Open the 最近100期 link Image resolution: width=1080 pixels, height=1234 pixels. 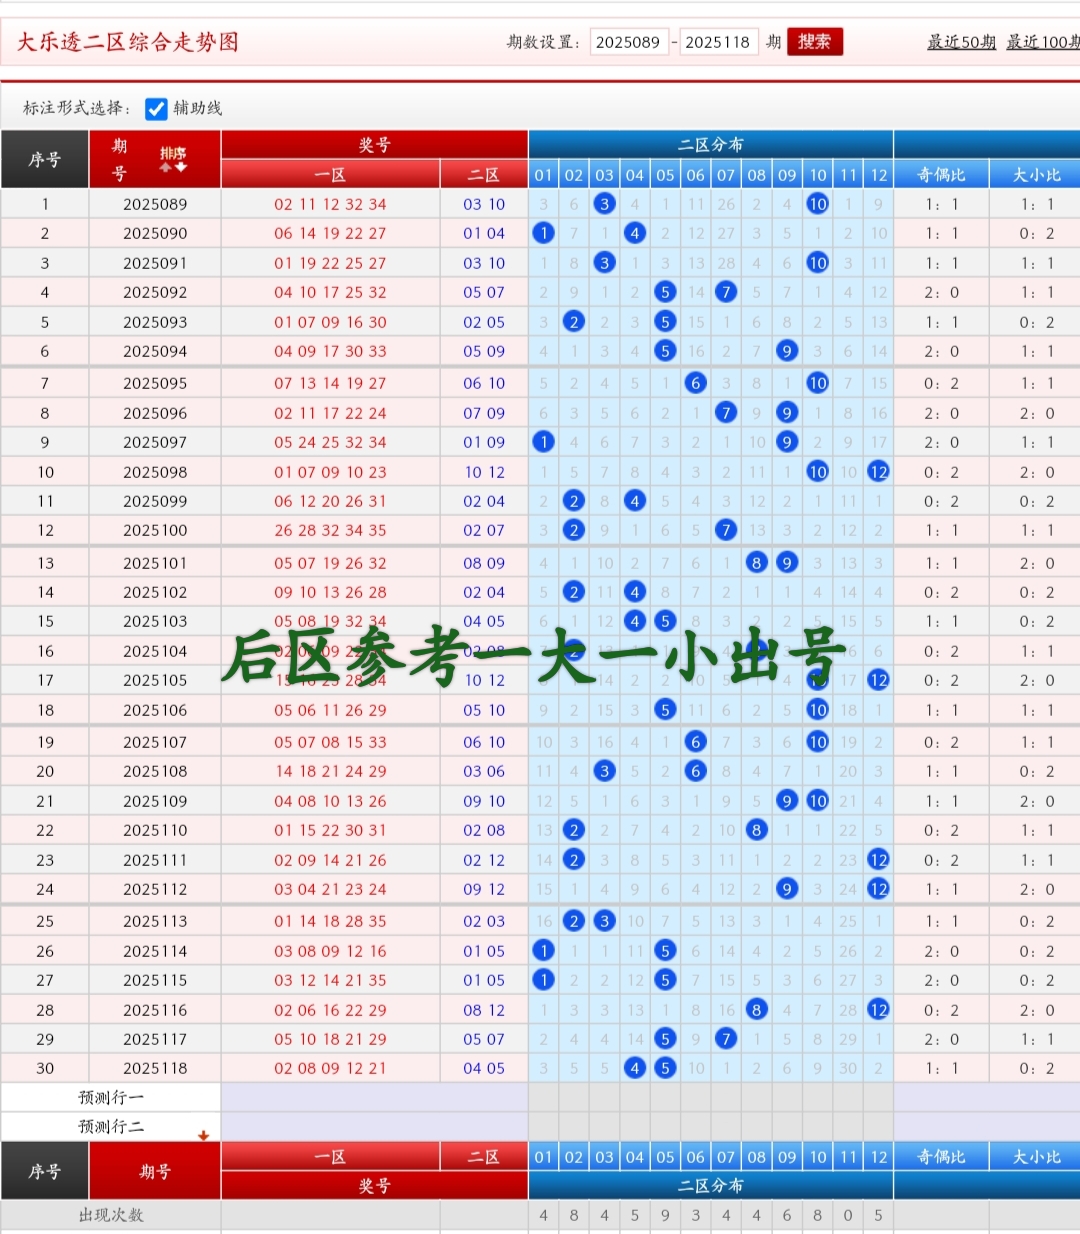[1042, 42]
